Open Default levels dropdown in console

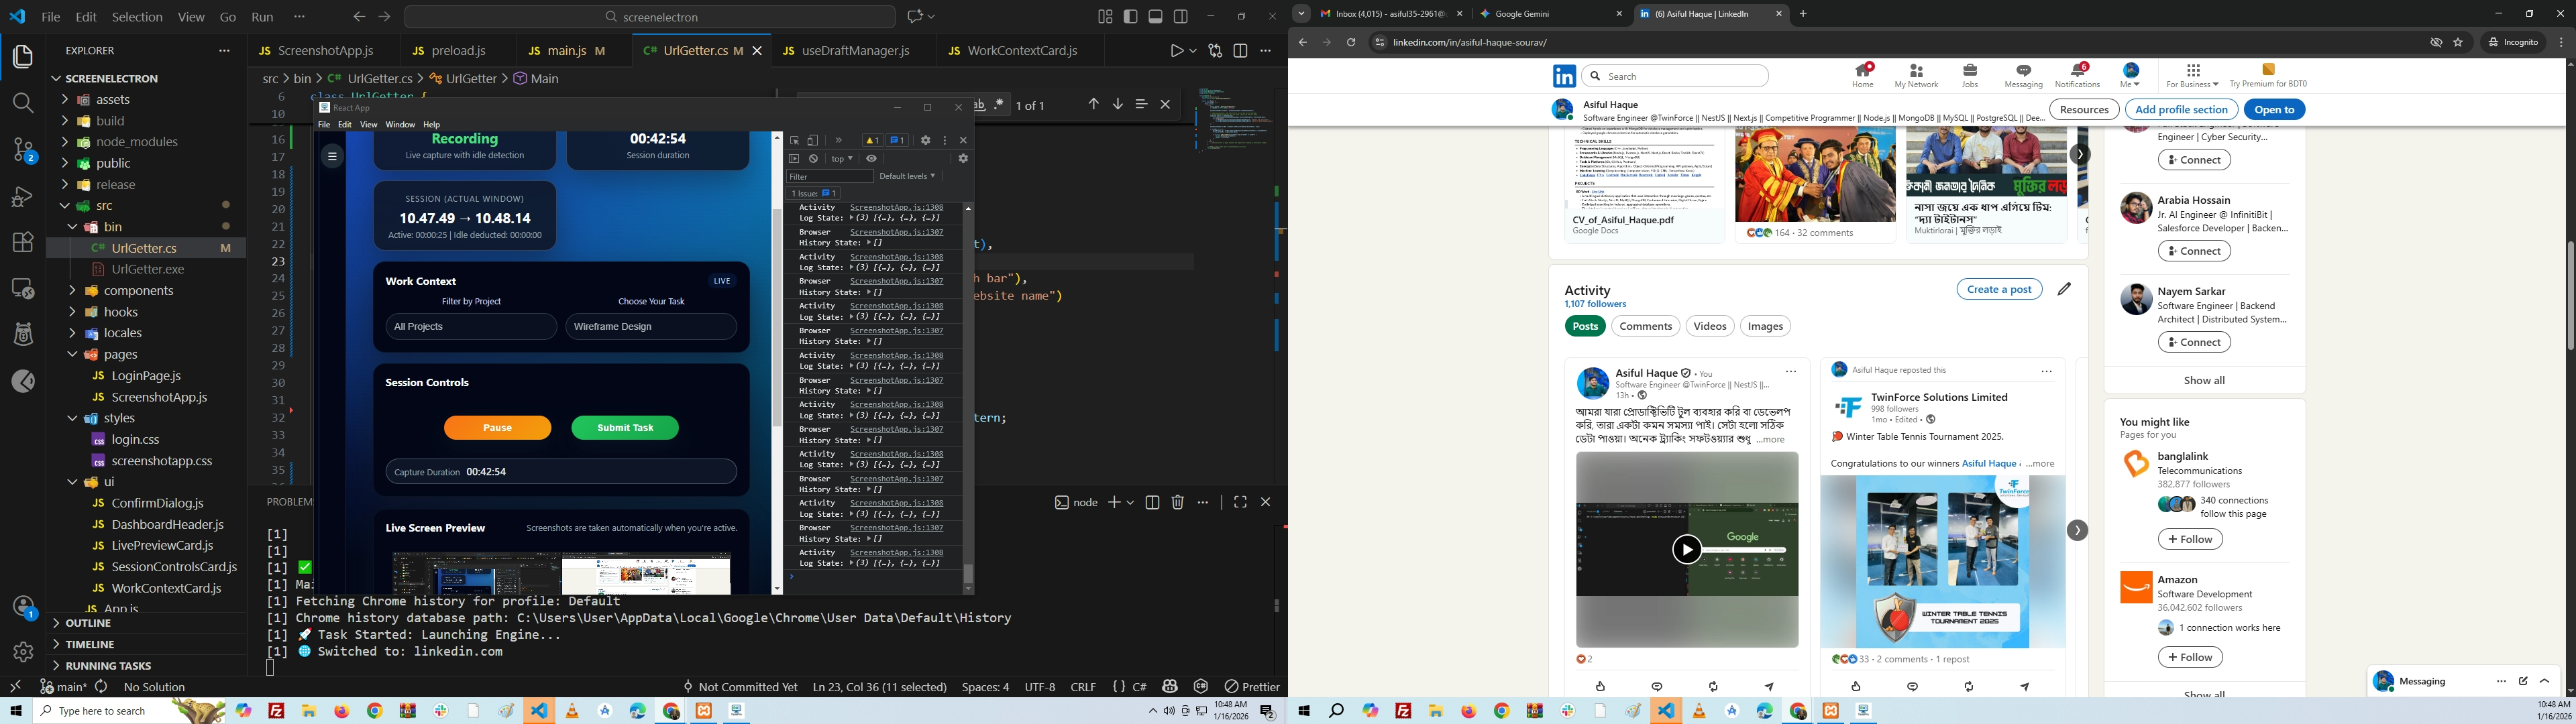coord(906,176)
